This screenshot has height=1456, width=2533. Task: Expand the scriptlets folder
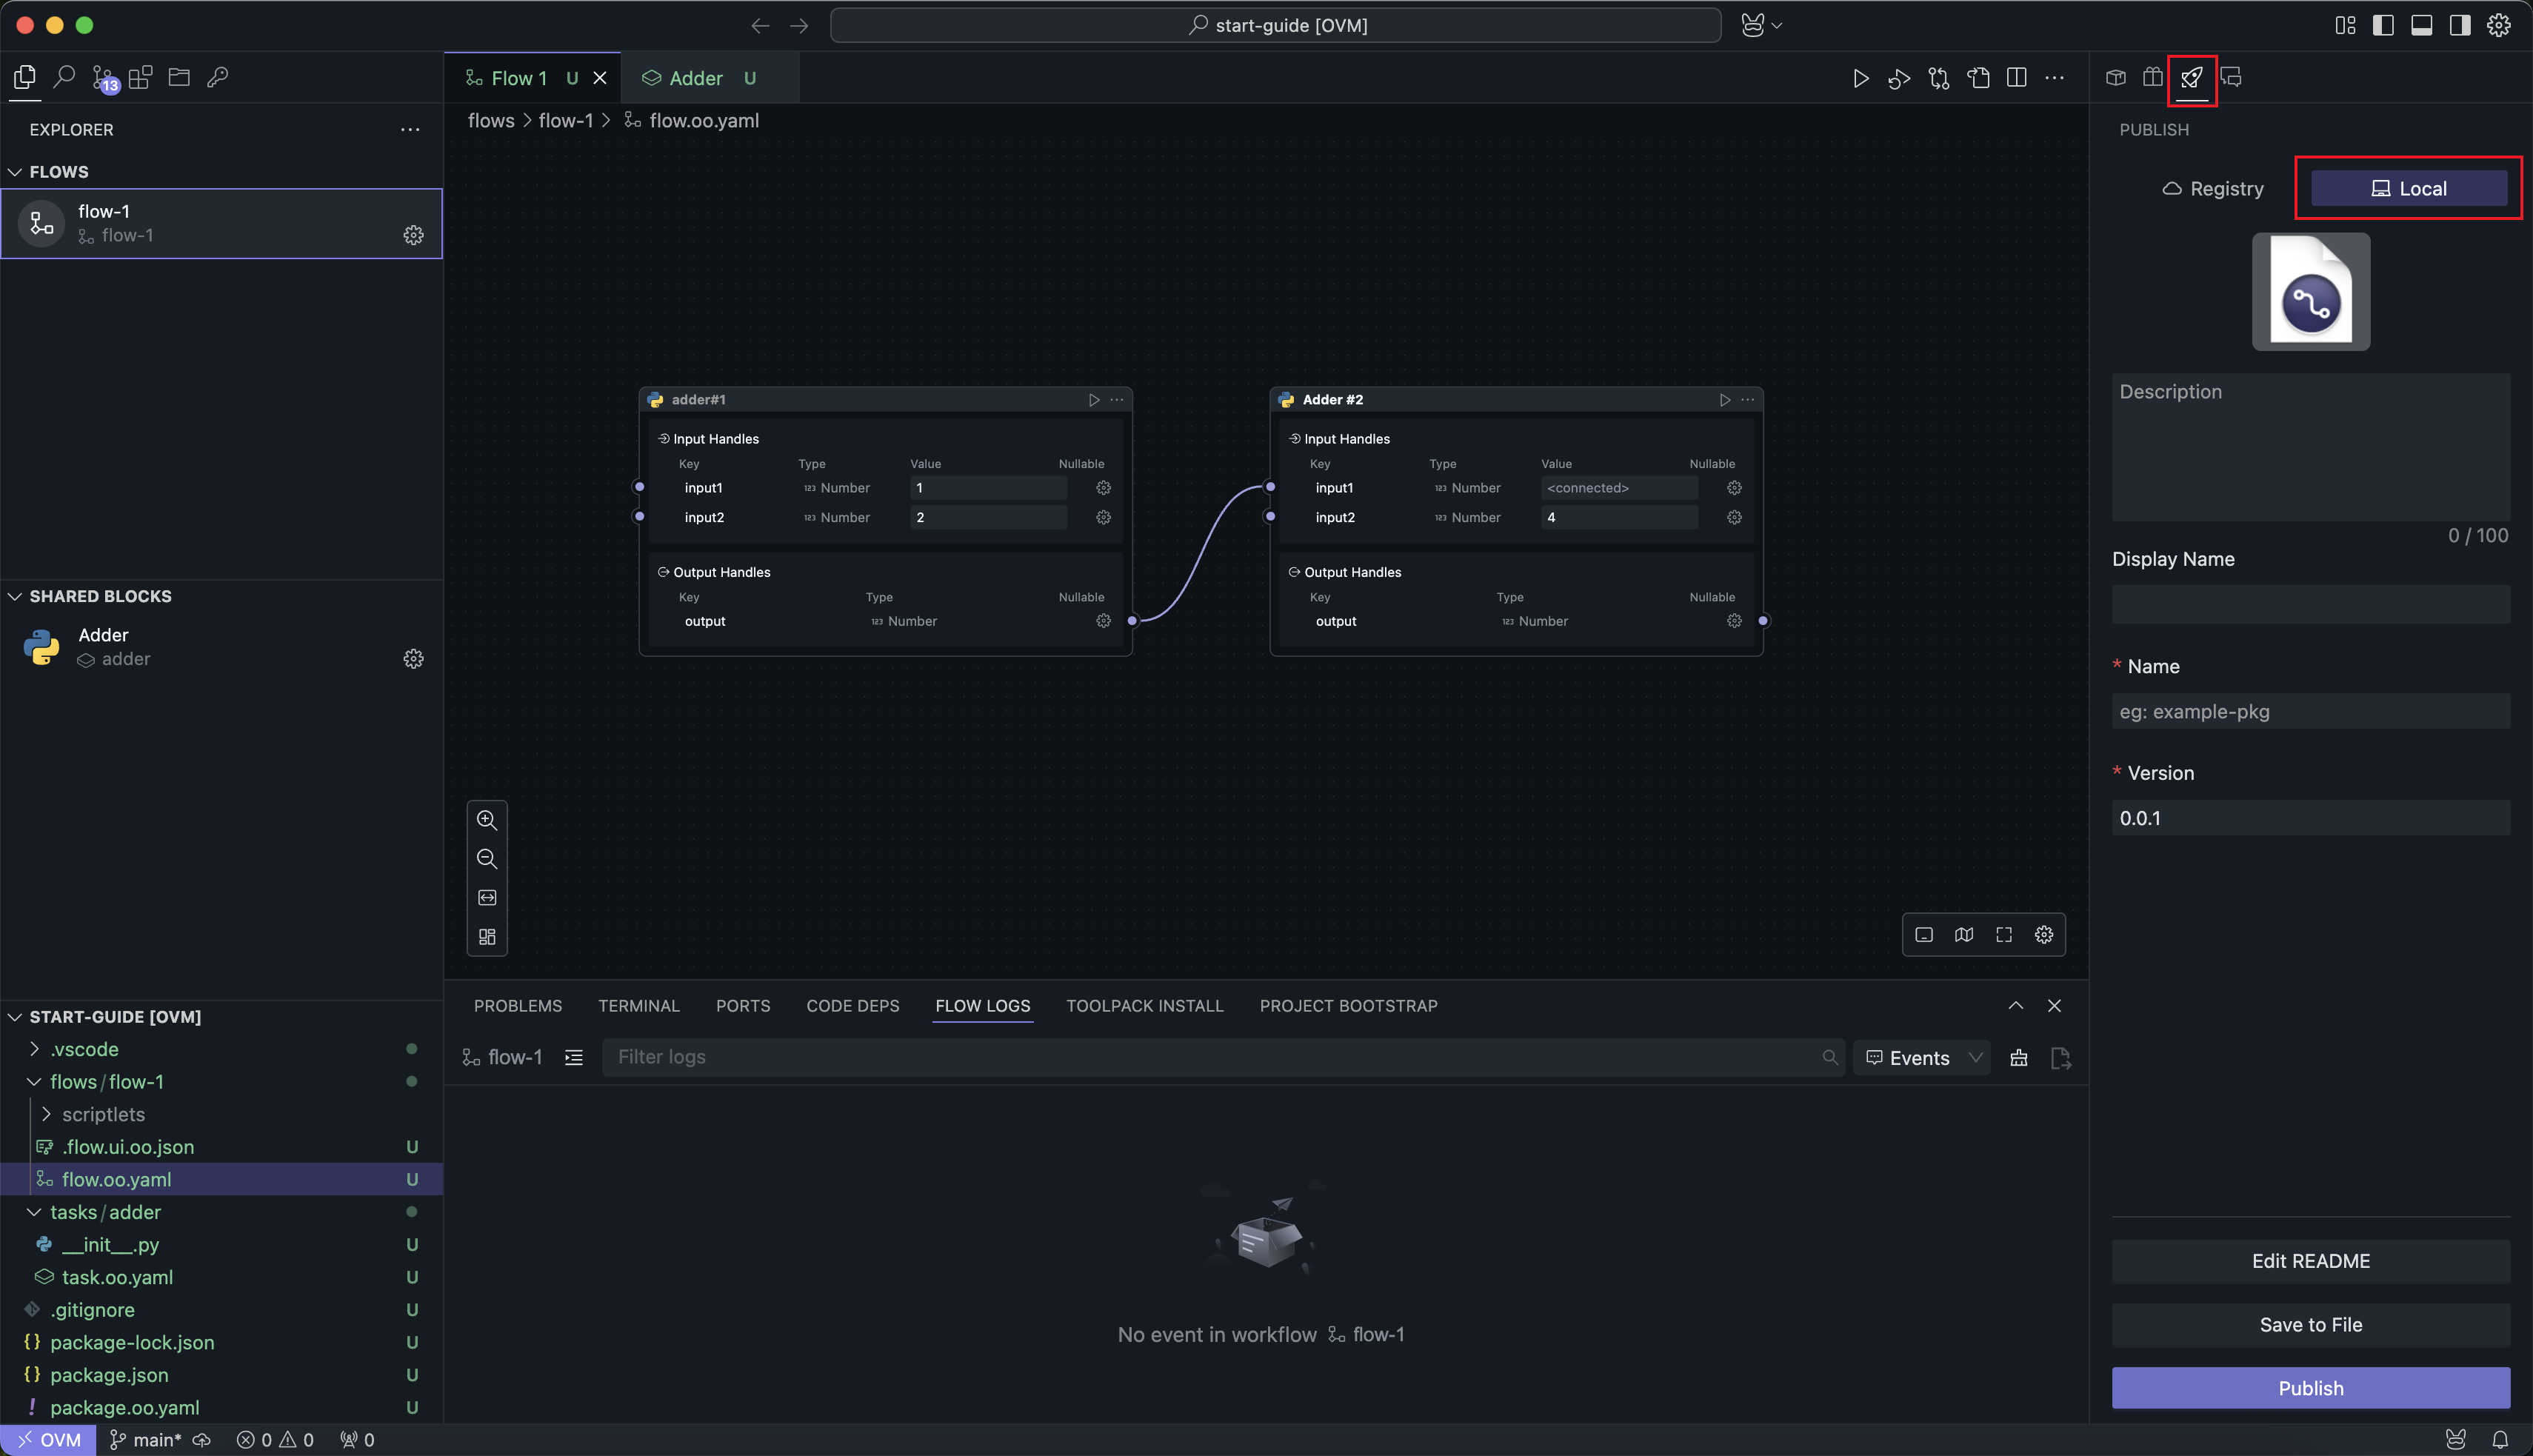click(x=46, y=1114)
